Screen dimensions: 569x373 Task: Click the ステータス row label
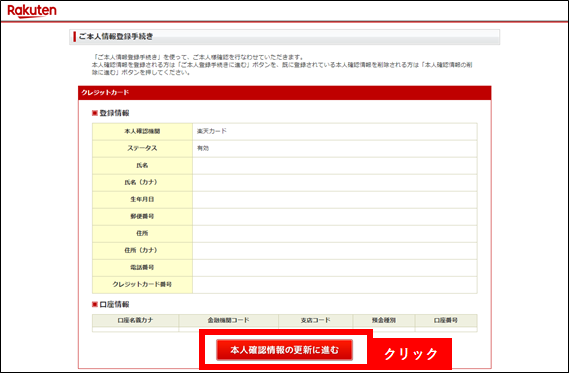pos(142,148)
